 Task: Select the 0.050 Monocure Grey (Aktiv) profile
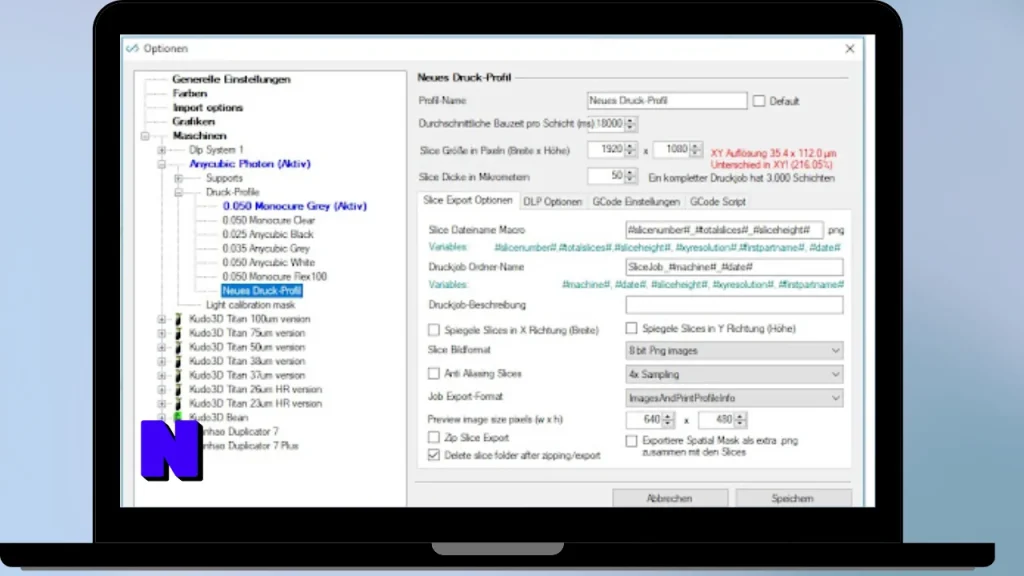(x=295, y=206)
